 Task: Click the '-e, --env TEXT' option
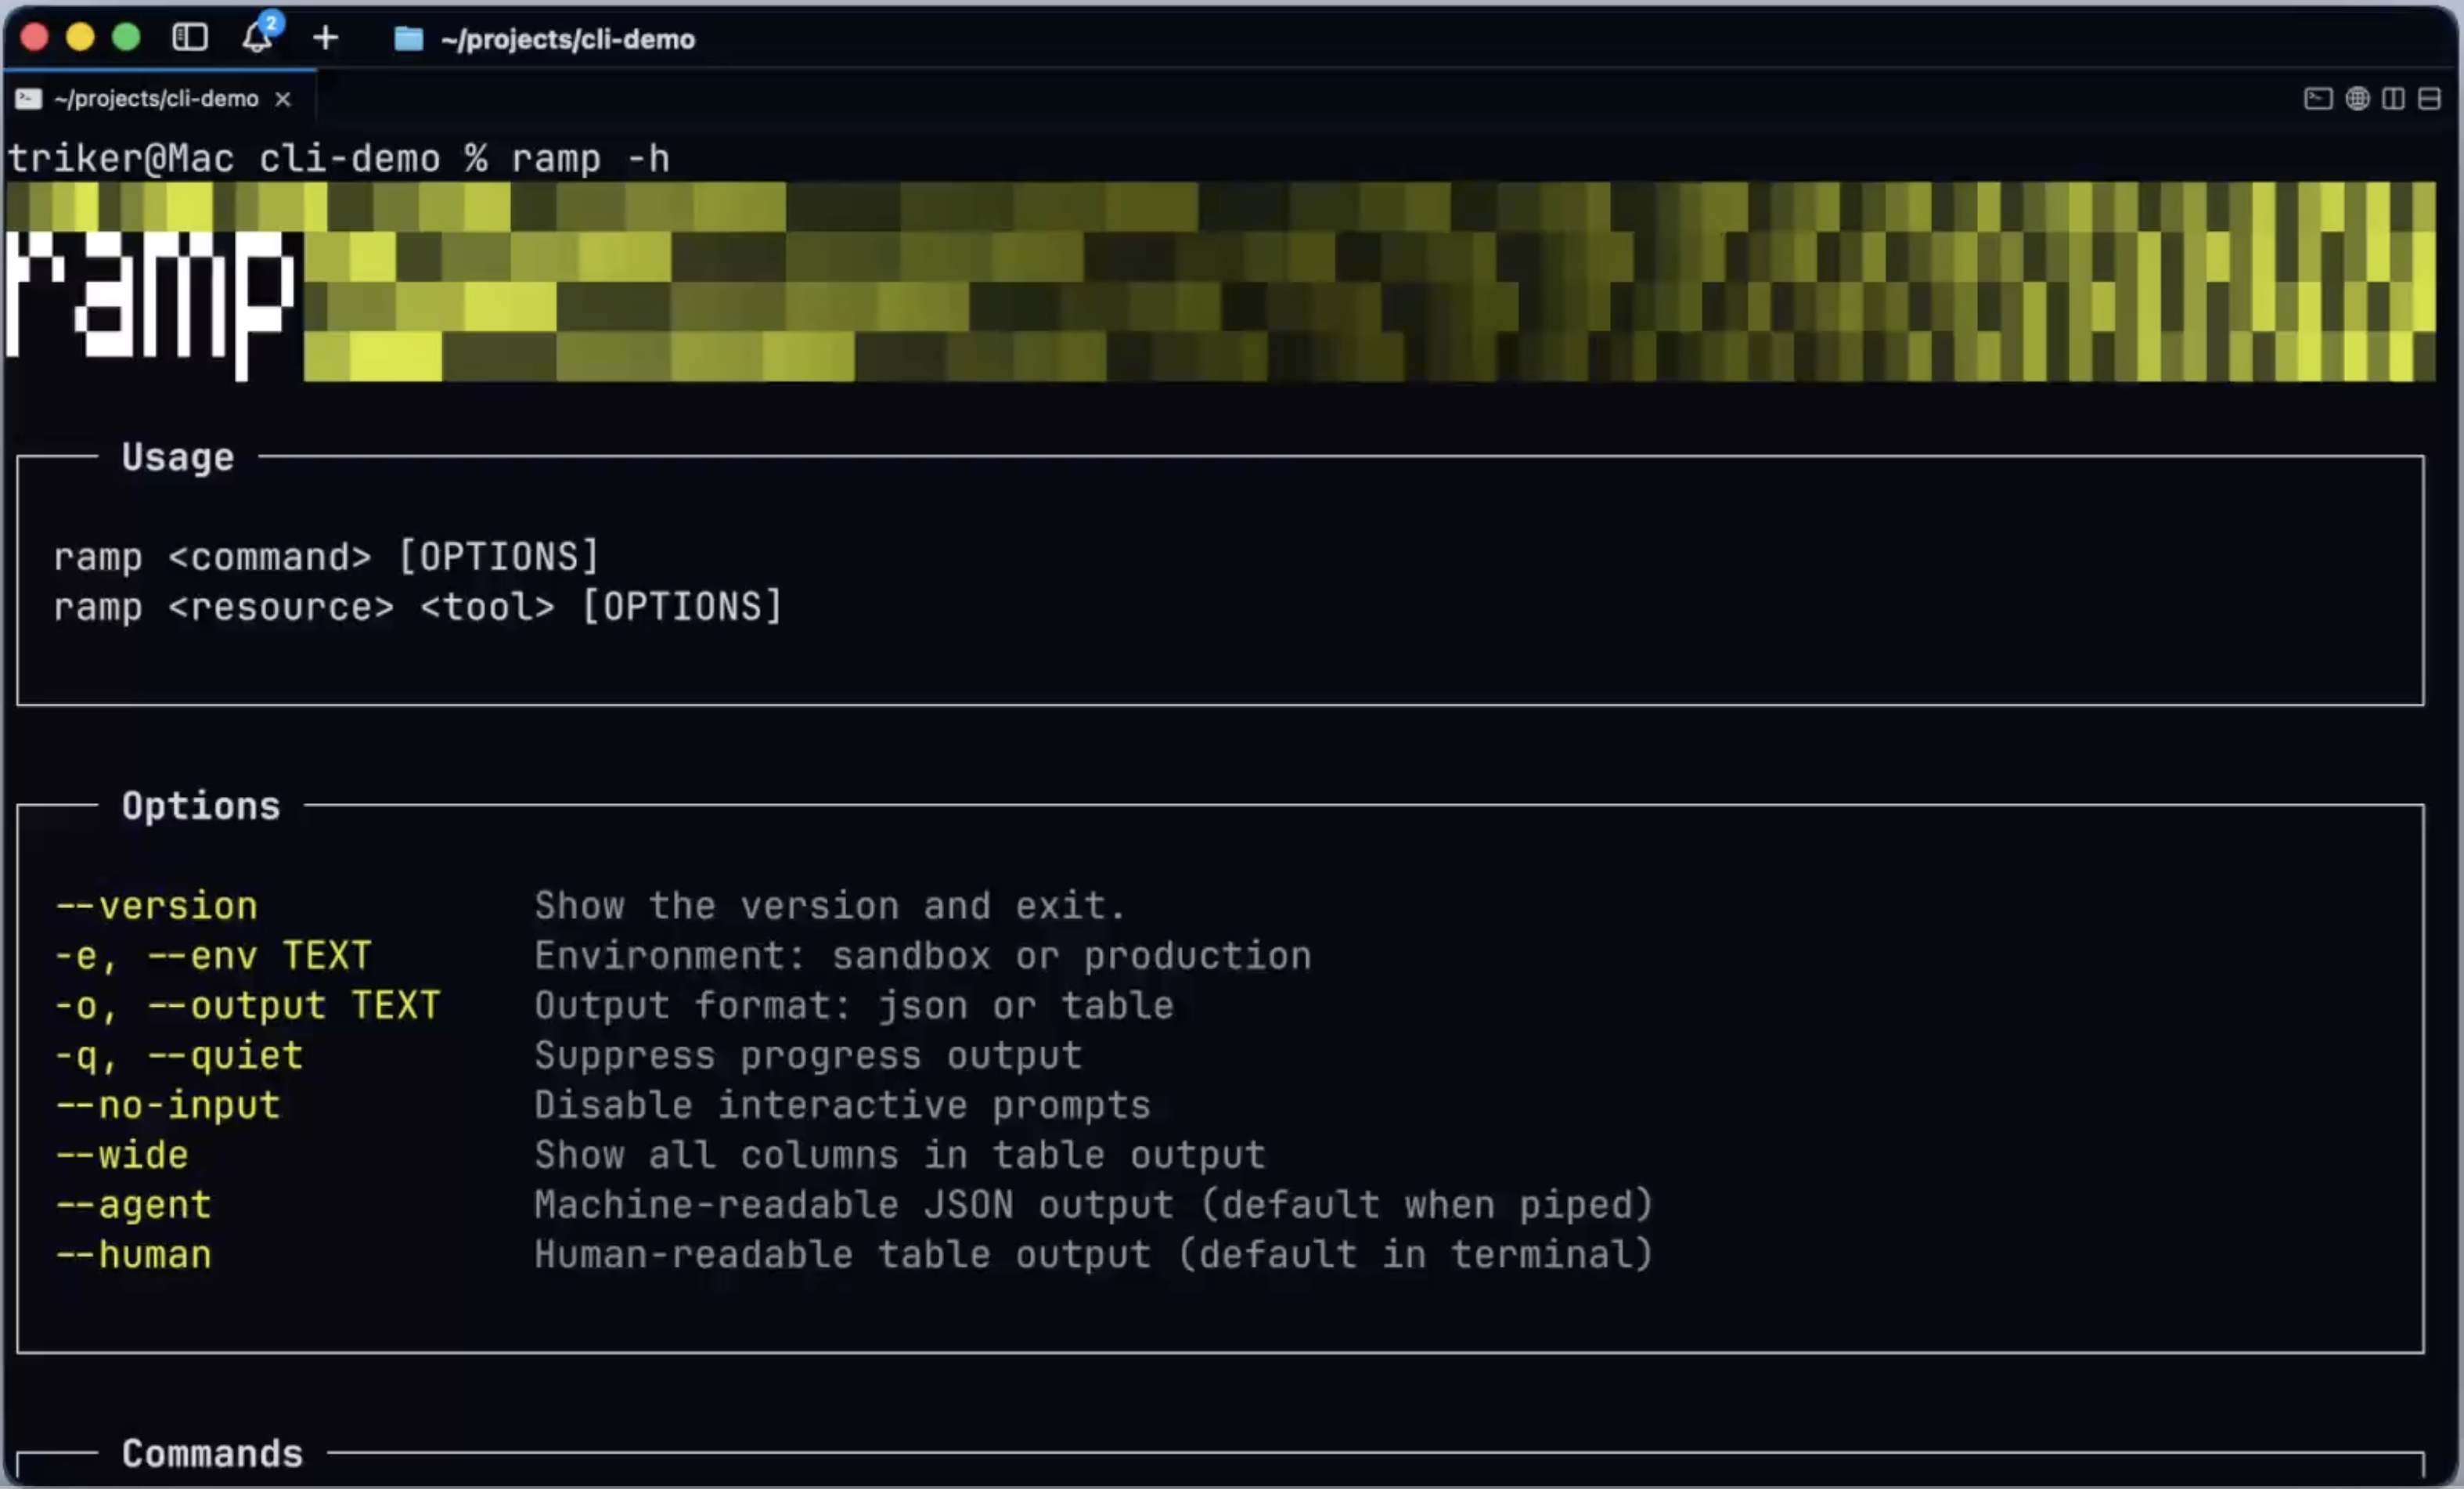pos(213,956)
